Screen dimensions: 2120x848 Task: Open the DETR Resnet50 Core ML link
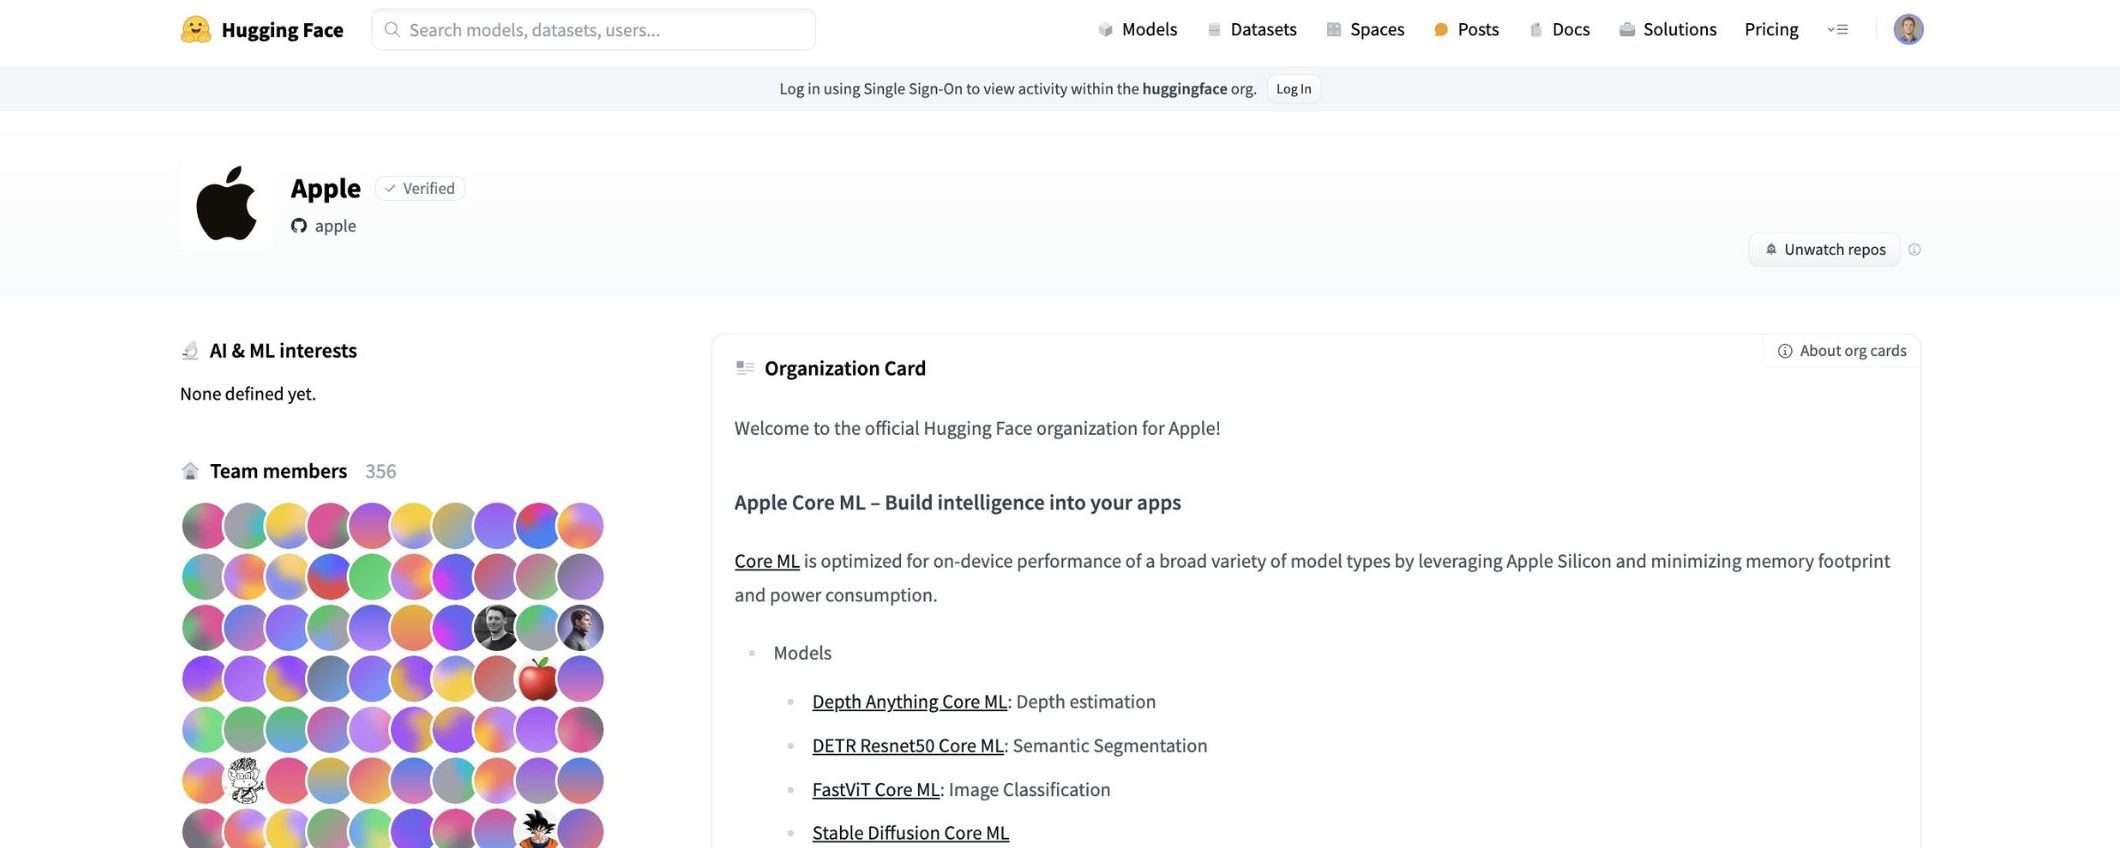(x=908, y=746)
